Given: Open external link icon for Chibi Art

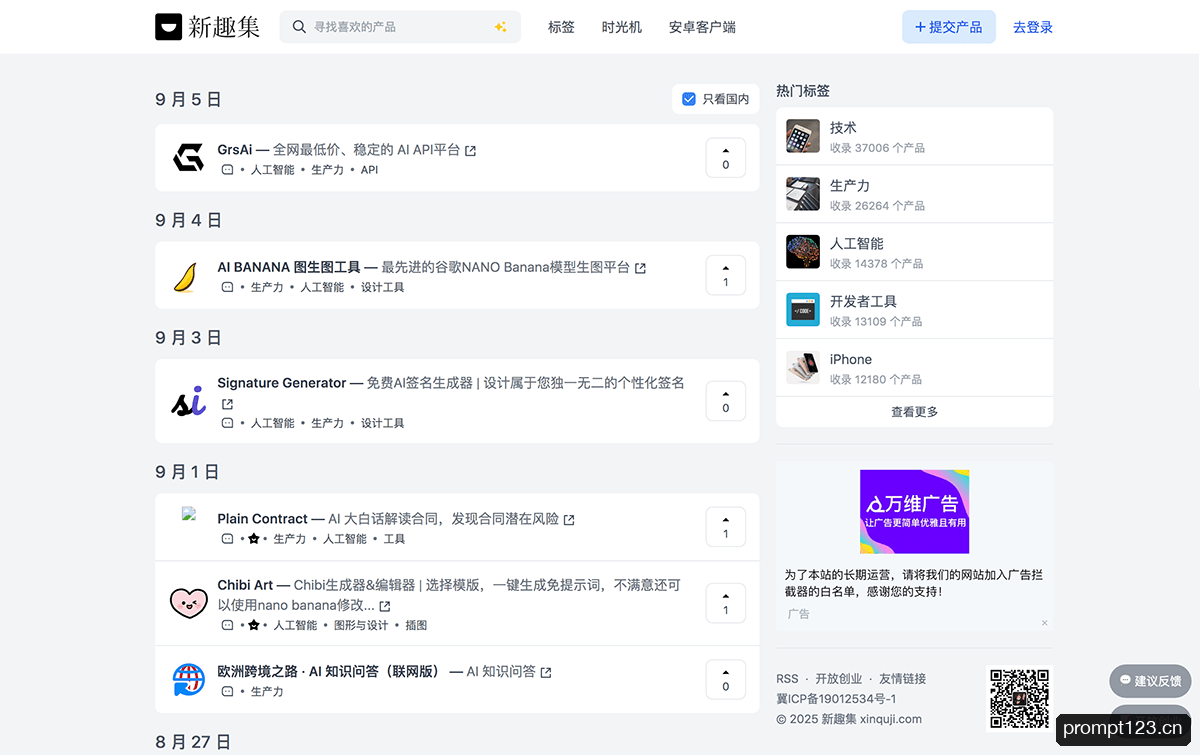Looking at the screenshot, I should [x=385, y=606].
